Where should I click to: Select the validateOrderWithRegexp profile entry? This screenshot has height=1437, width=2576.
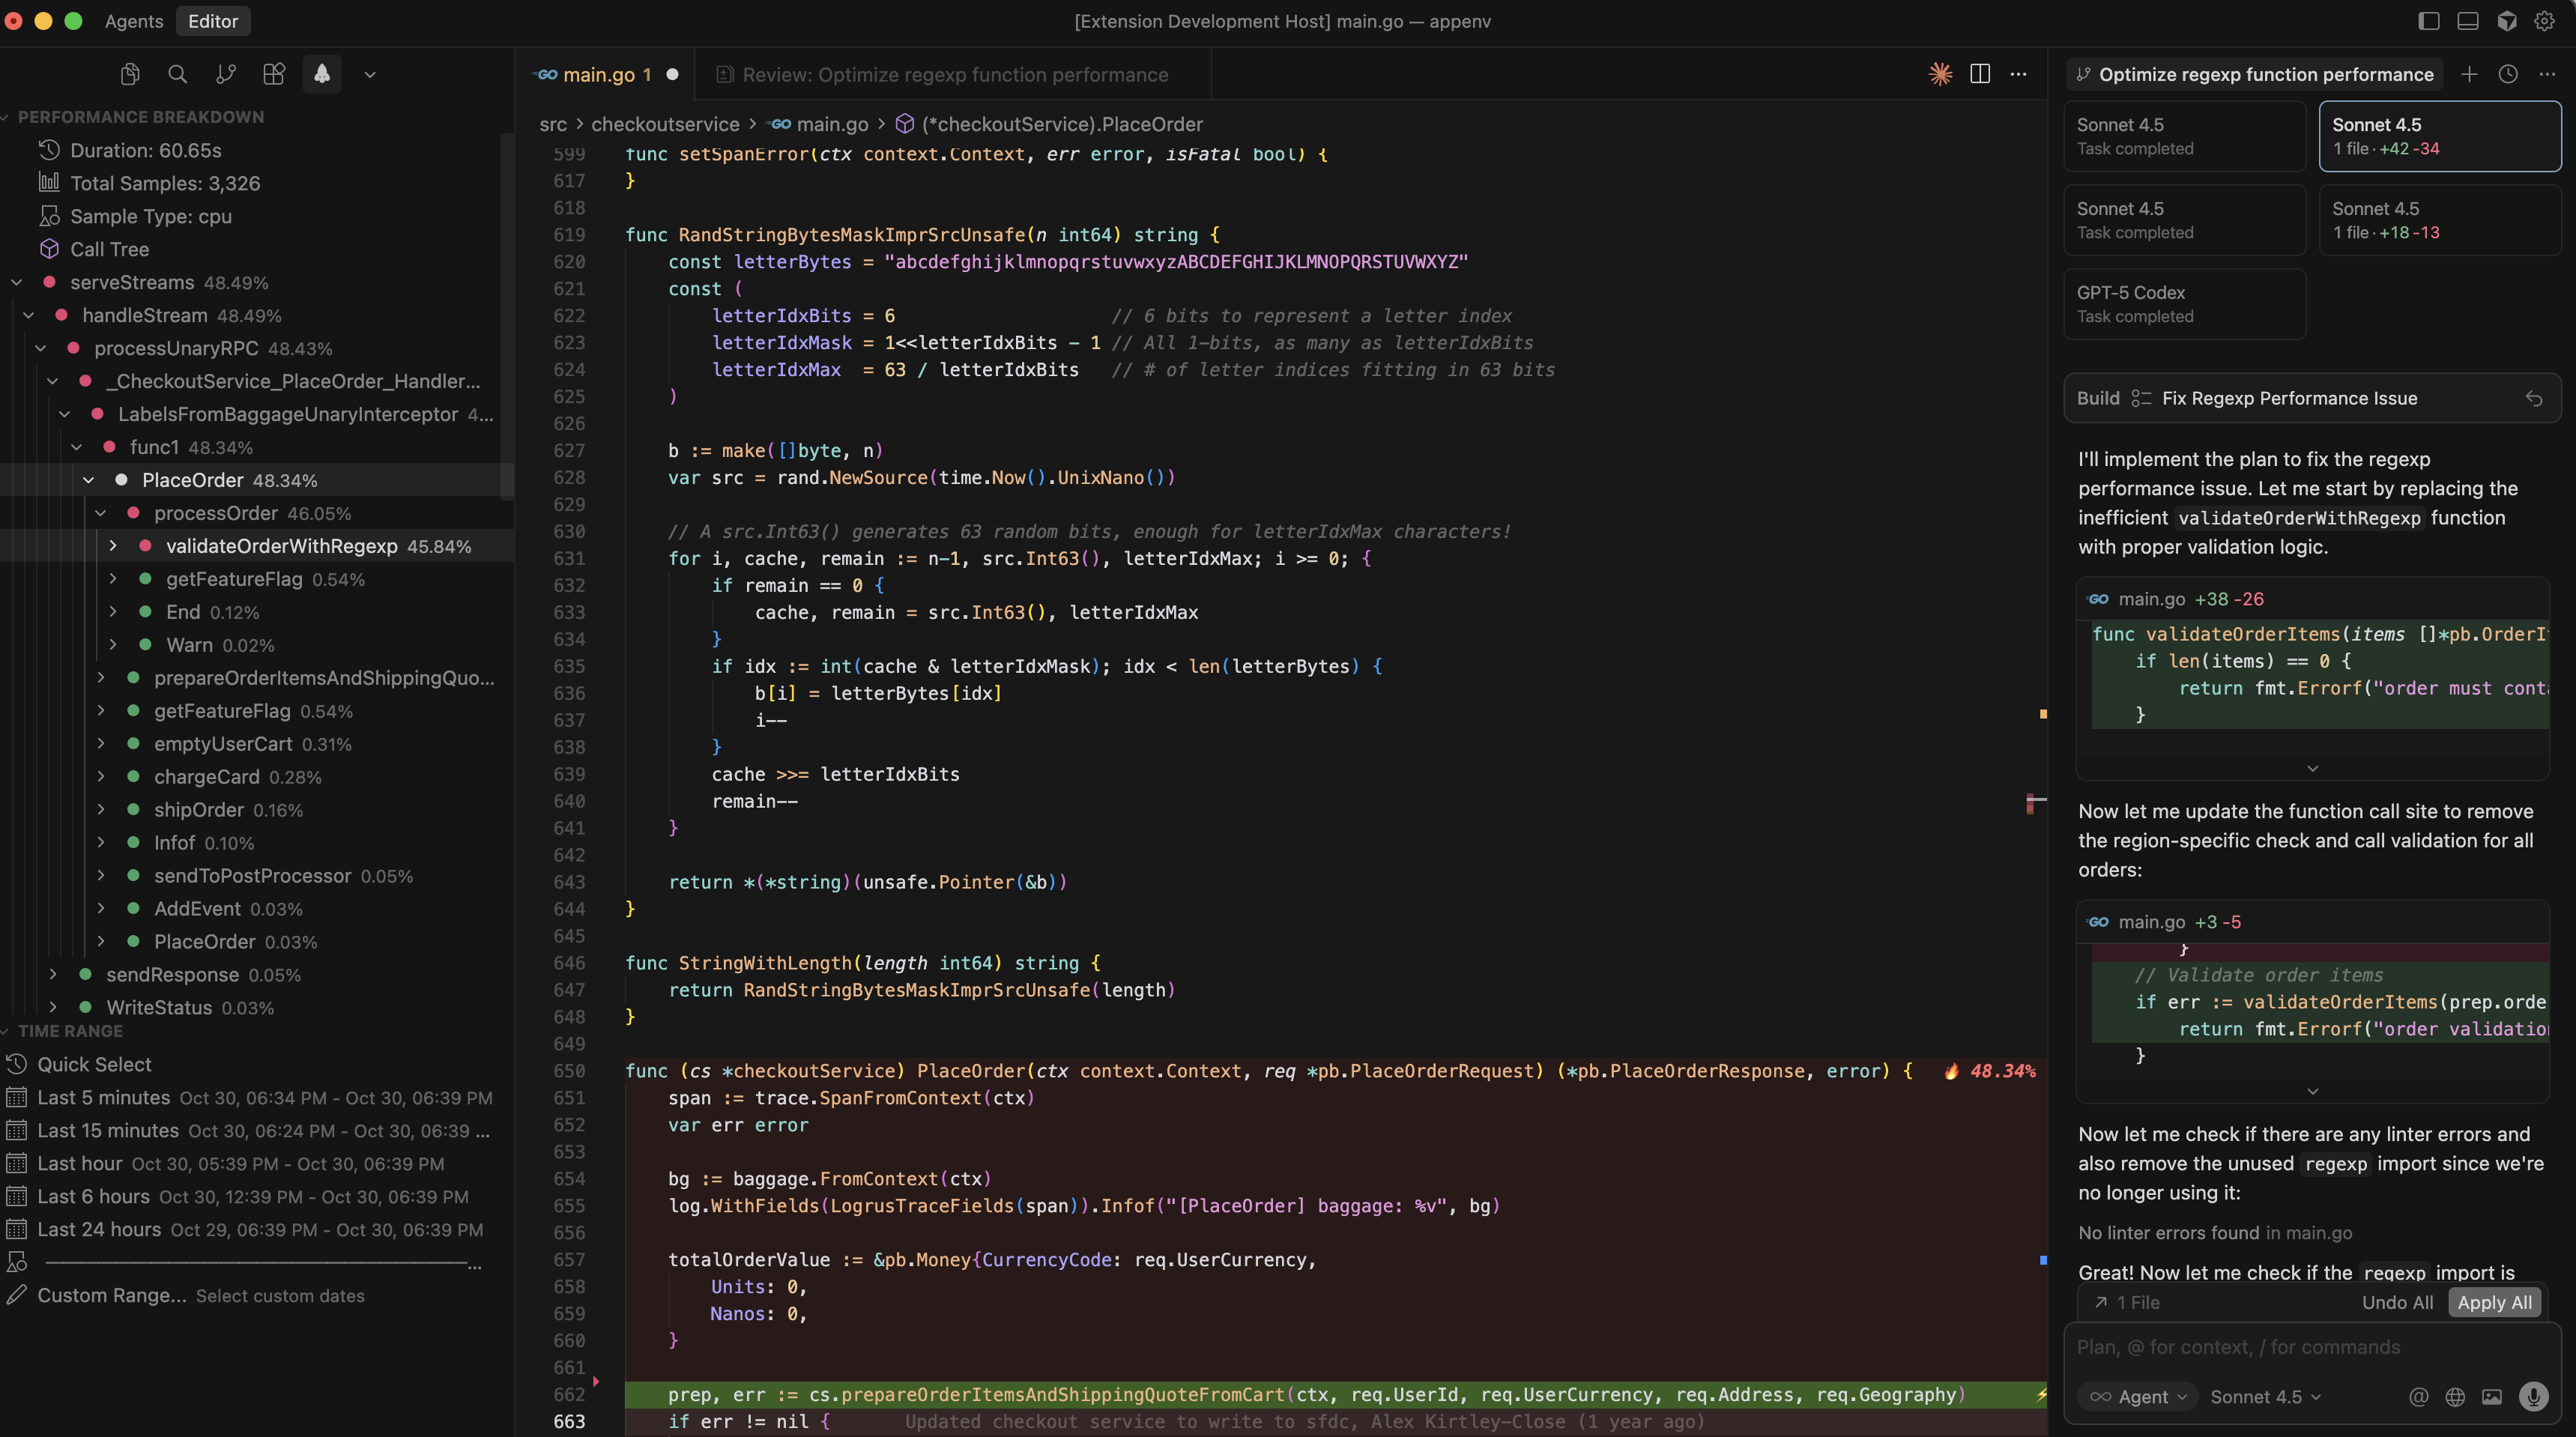[x=282, y=546]
